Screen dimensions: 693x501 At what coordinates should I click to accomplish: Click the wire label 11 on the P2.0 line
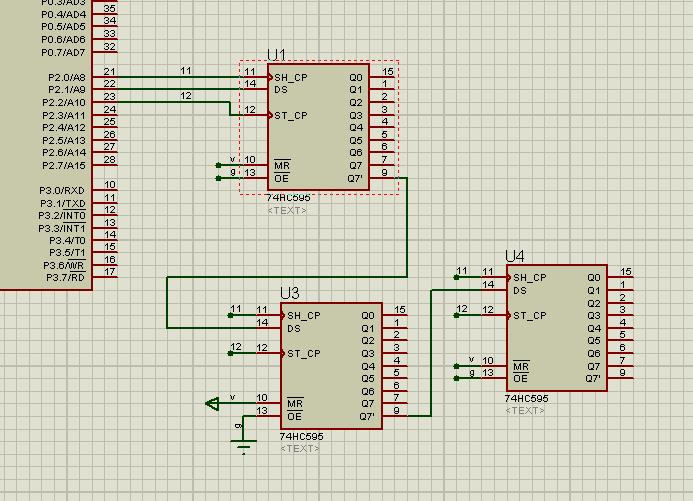tap(186, 71)
